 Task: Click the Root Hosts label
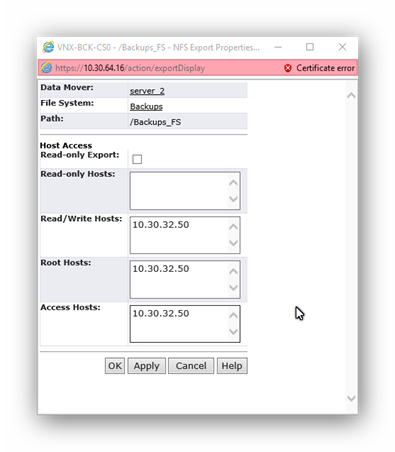[66, 263]
